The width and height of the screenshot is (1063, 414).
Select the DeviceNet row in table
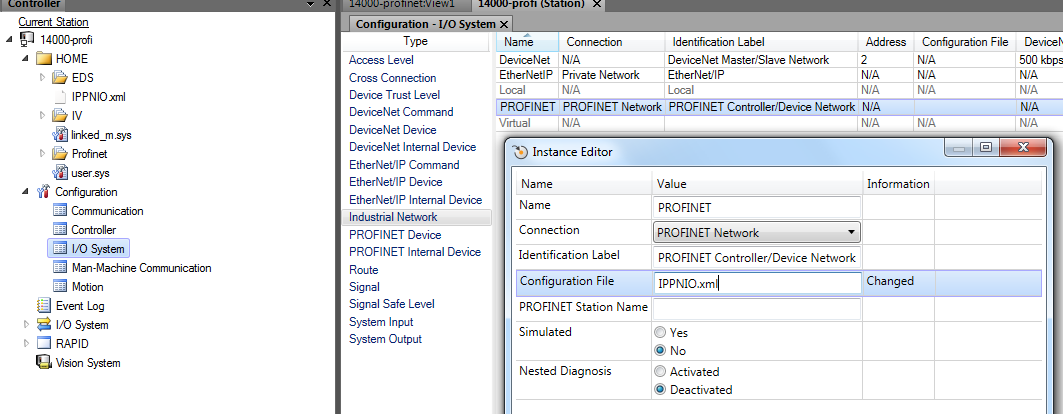click(525, 60)
